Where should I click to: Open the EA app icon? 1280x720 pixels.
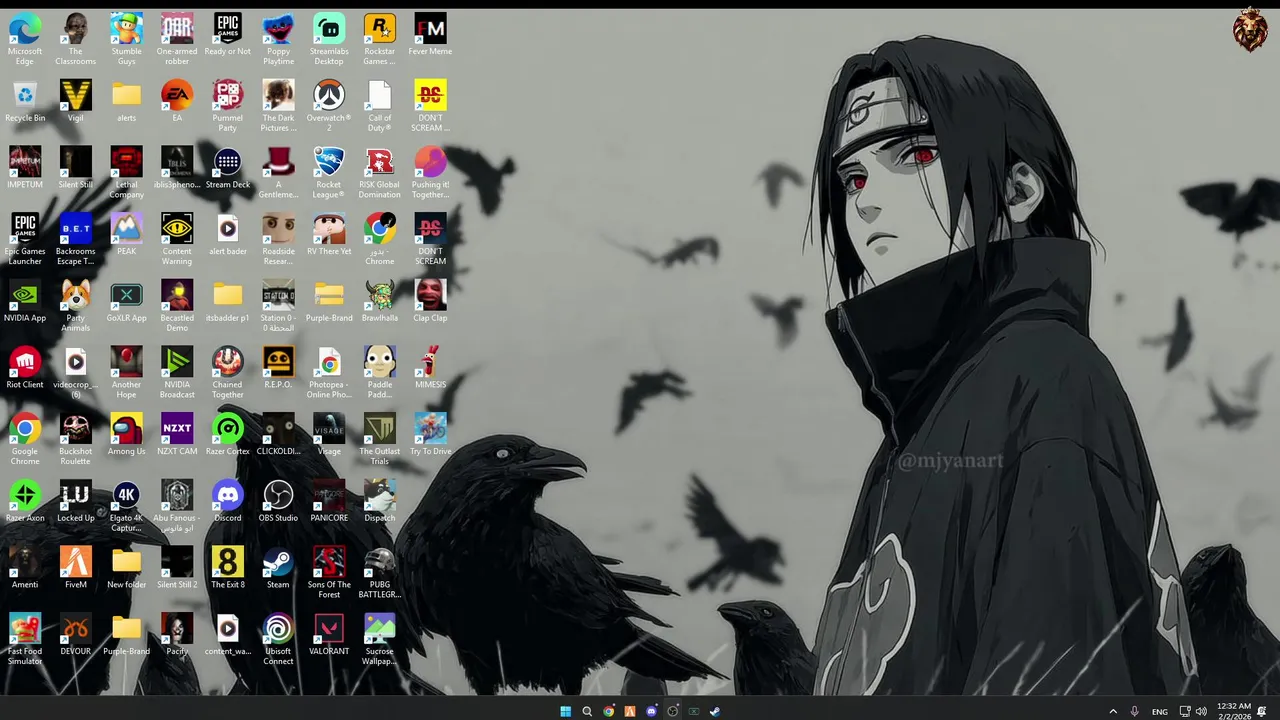177,102
